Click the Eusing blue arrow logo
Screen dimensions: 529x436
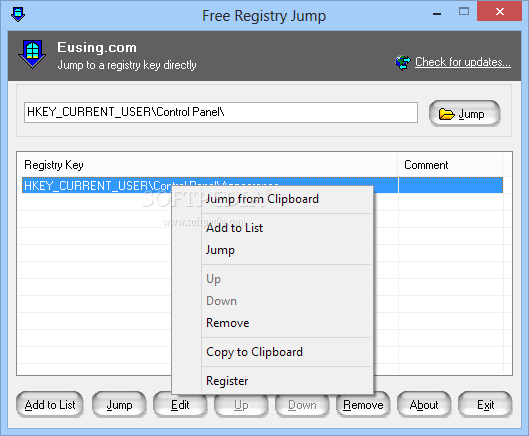tap(32, 54)
